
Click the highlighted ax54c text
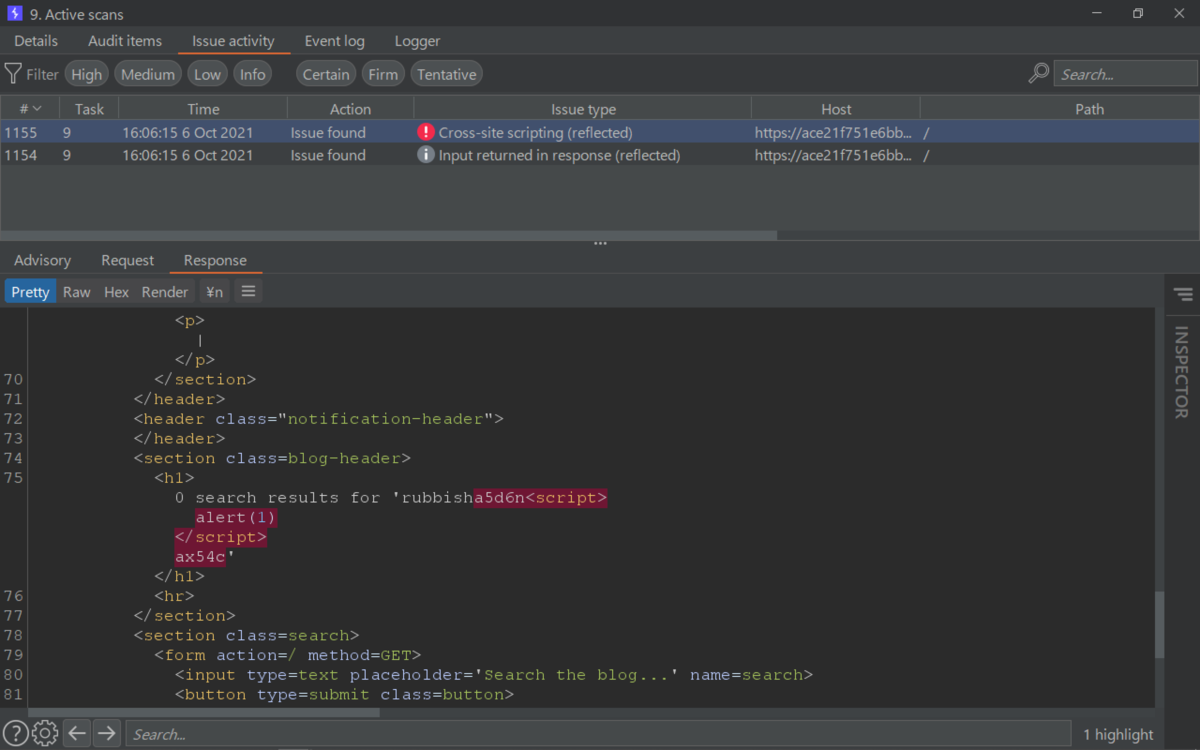click(200, 557)
